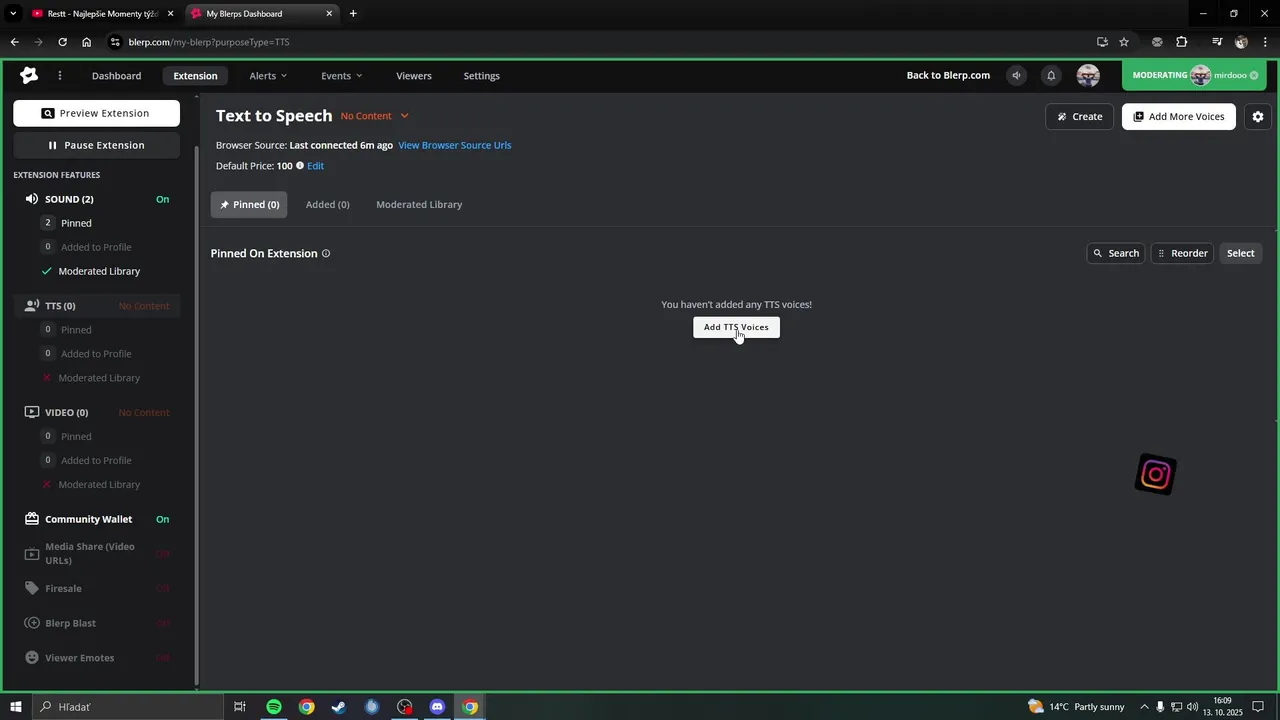Open Discord from the taskbar
The image size is (1280, 720).
(437, 707)
